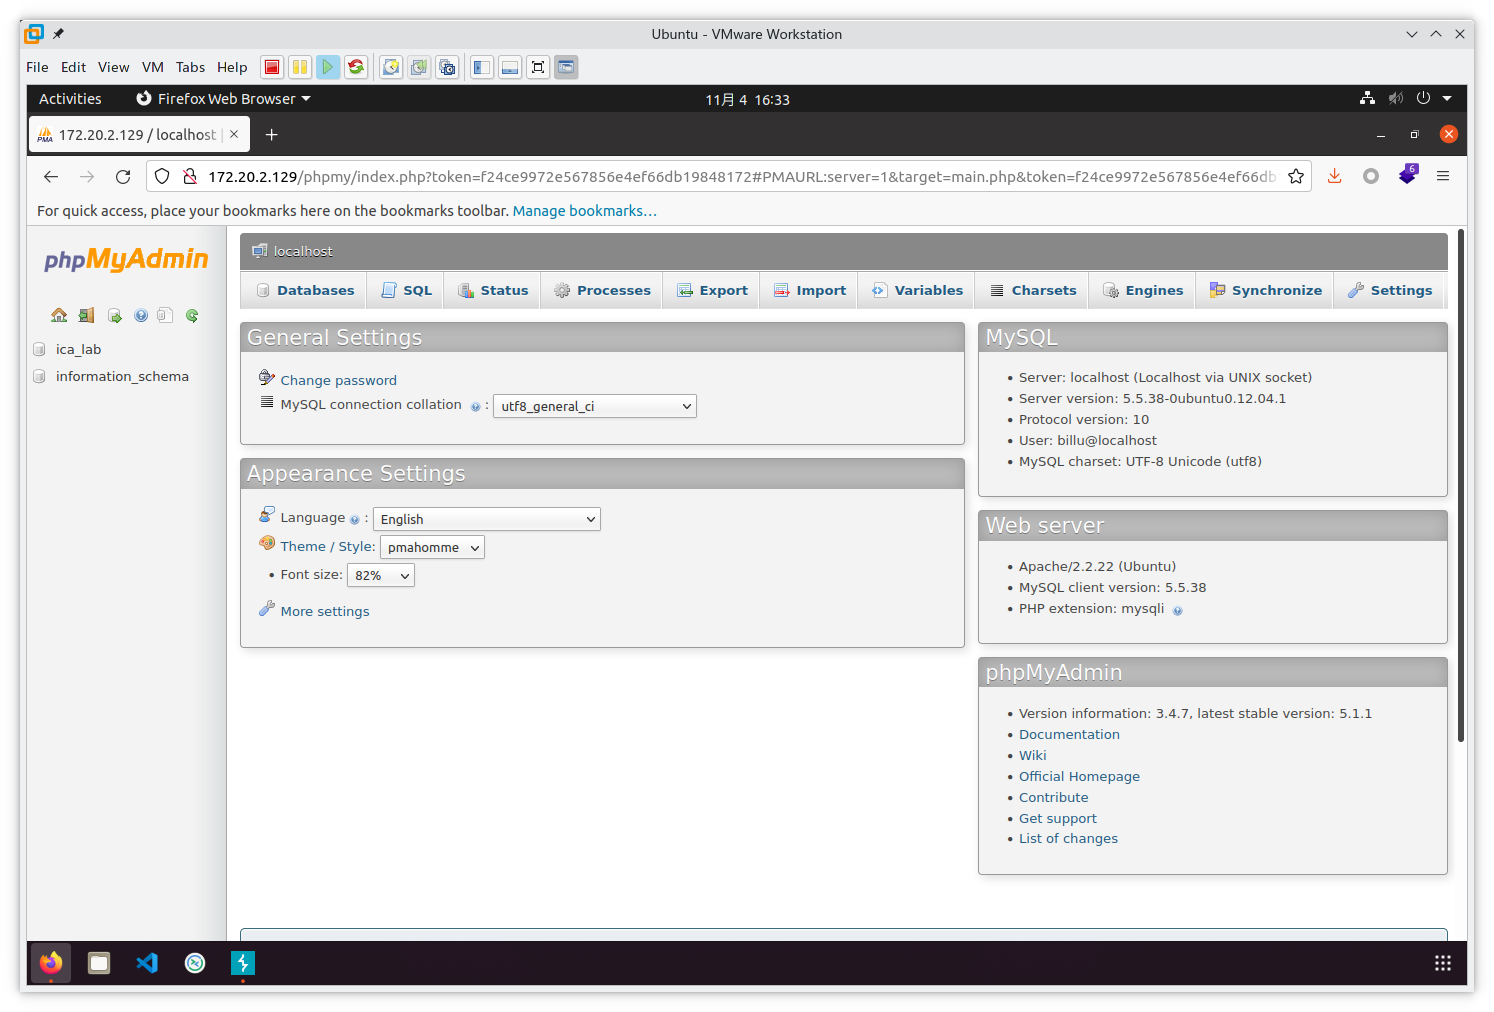Viewport: 1494px width, 1012px height.
Task: Open the Firefox hamburger menu
Action: [x=1443, y=176]
